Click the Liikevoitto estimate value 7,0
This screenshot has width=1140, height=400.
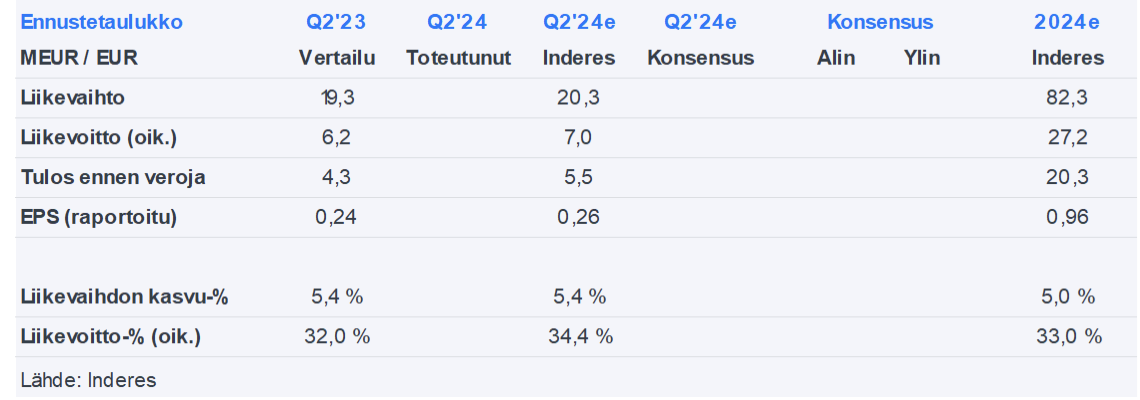[578, 138]
